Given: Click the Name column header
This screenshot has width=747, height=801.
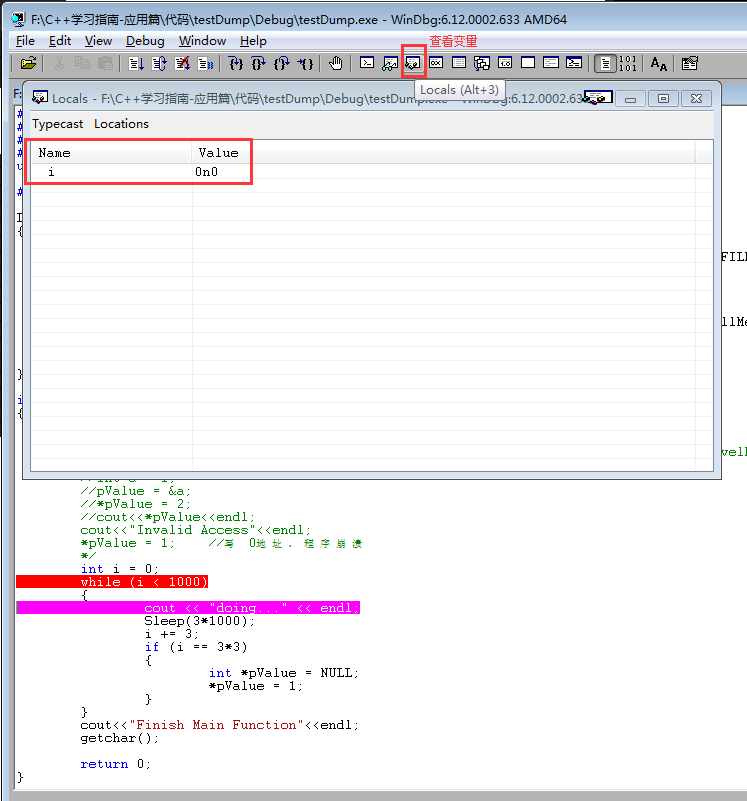Looking at the screenshot, I should (111, 153).
